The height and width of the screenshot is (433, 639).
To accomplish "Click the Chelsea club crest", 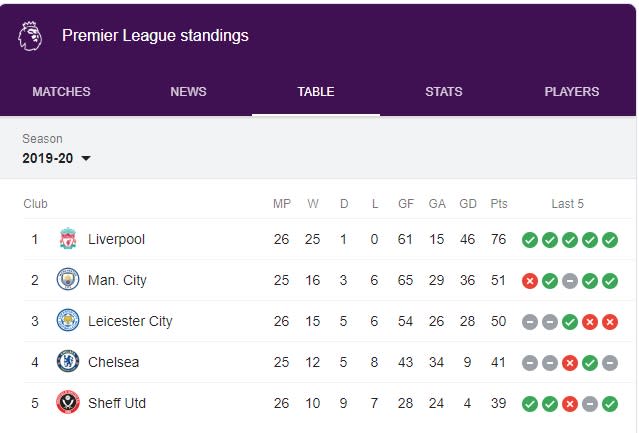I will pyautogui.click(x=68, y=361).
